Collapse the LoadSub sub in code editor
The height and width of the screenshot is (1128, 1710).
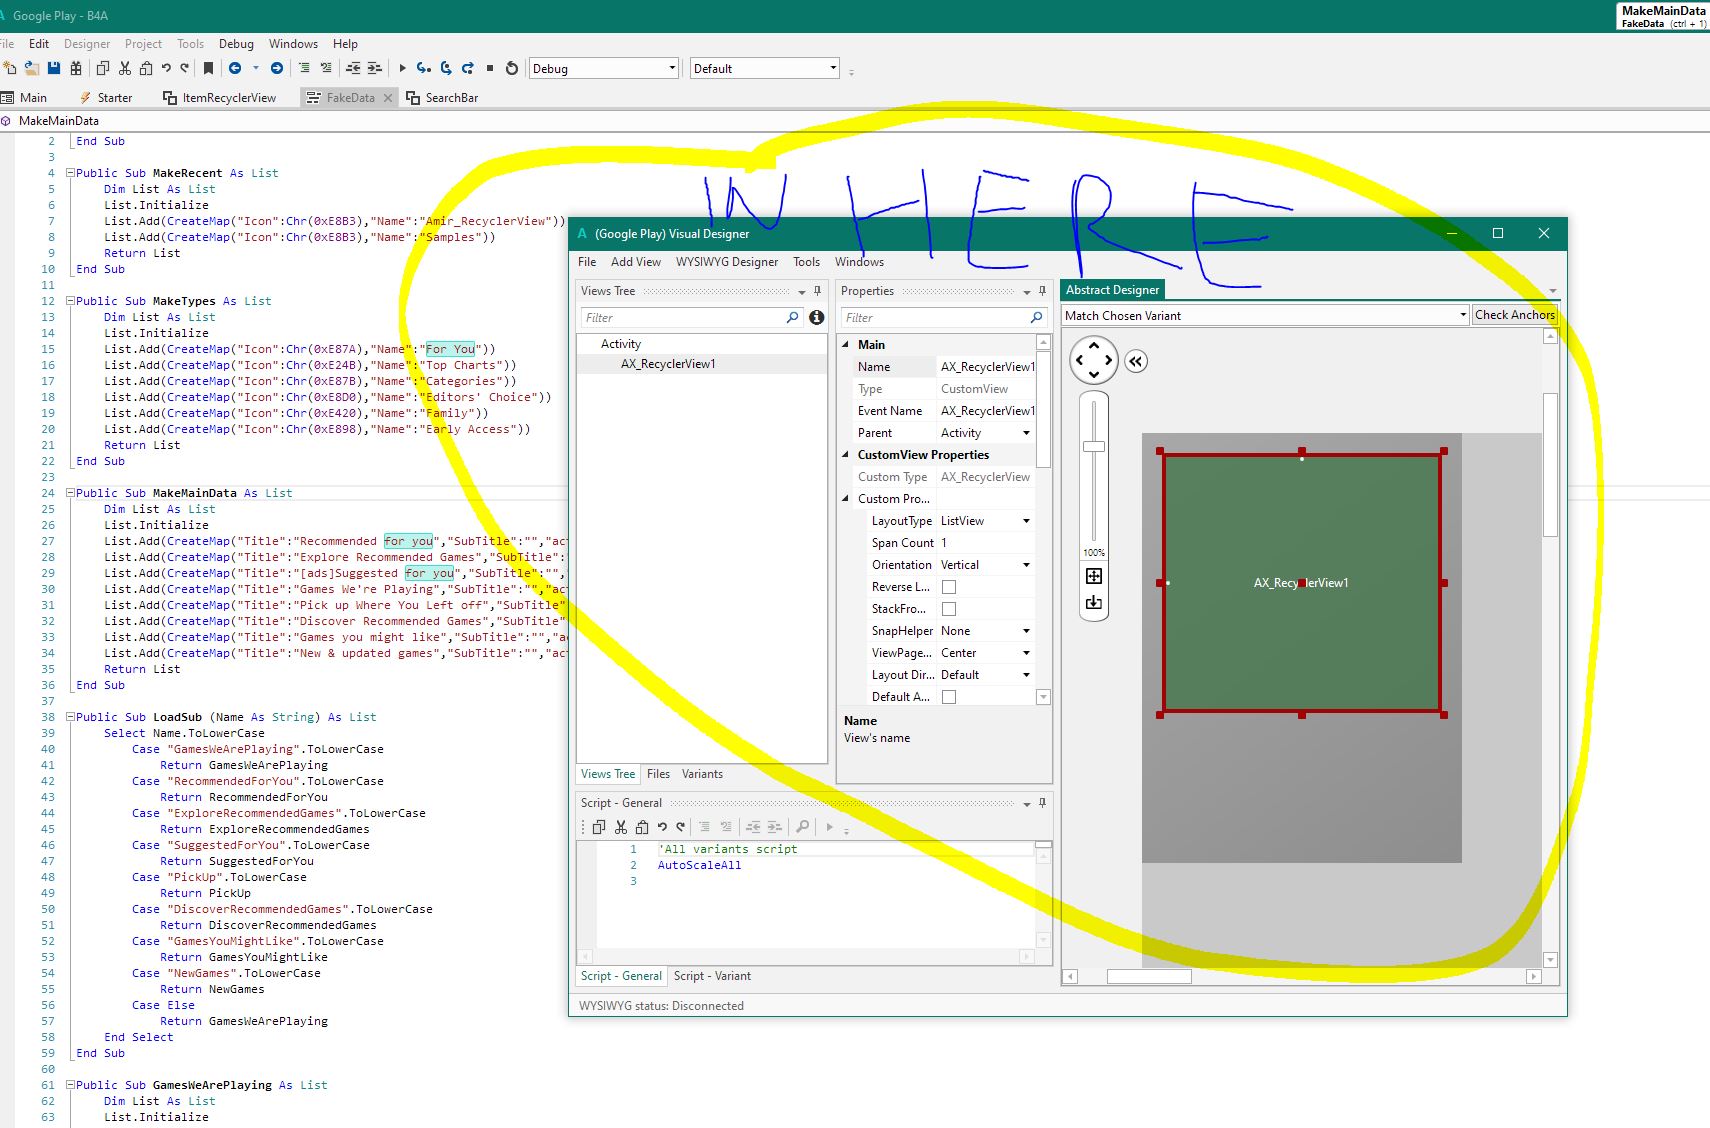[70, 717]
